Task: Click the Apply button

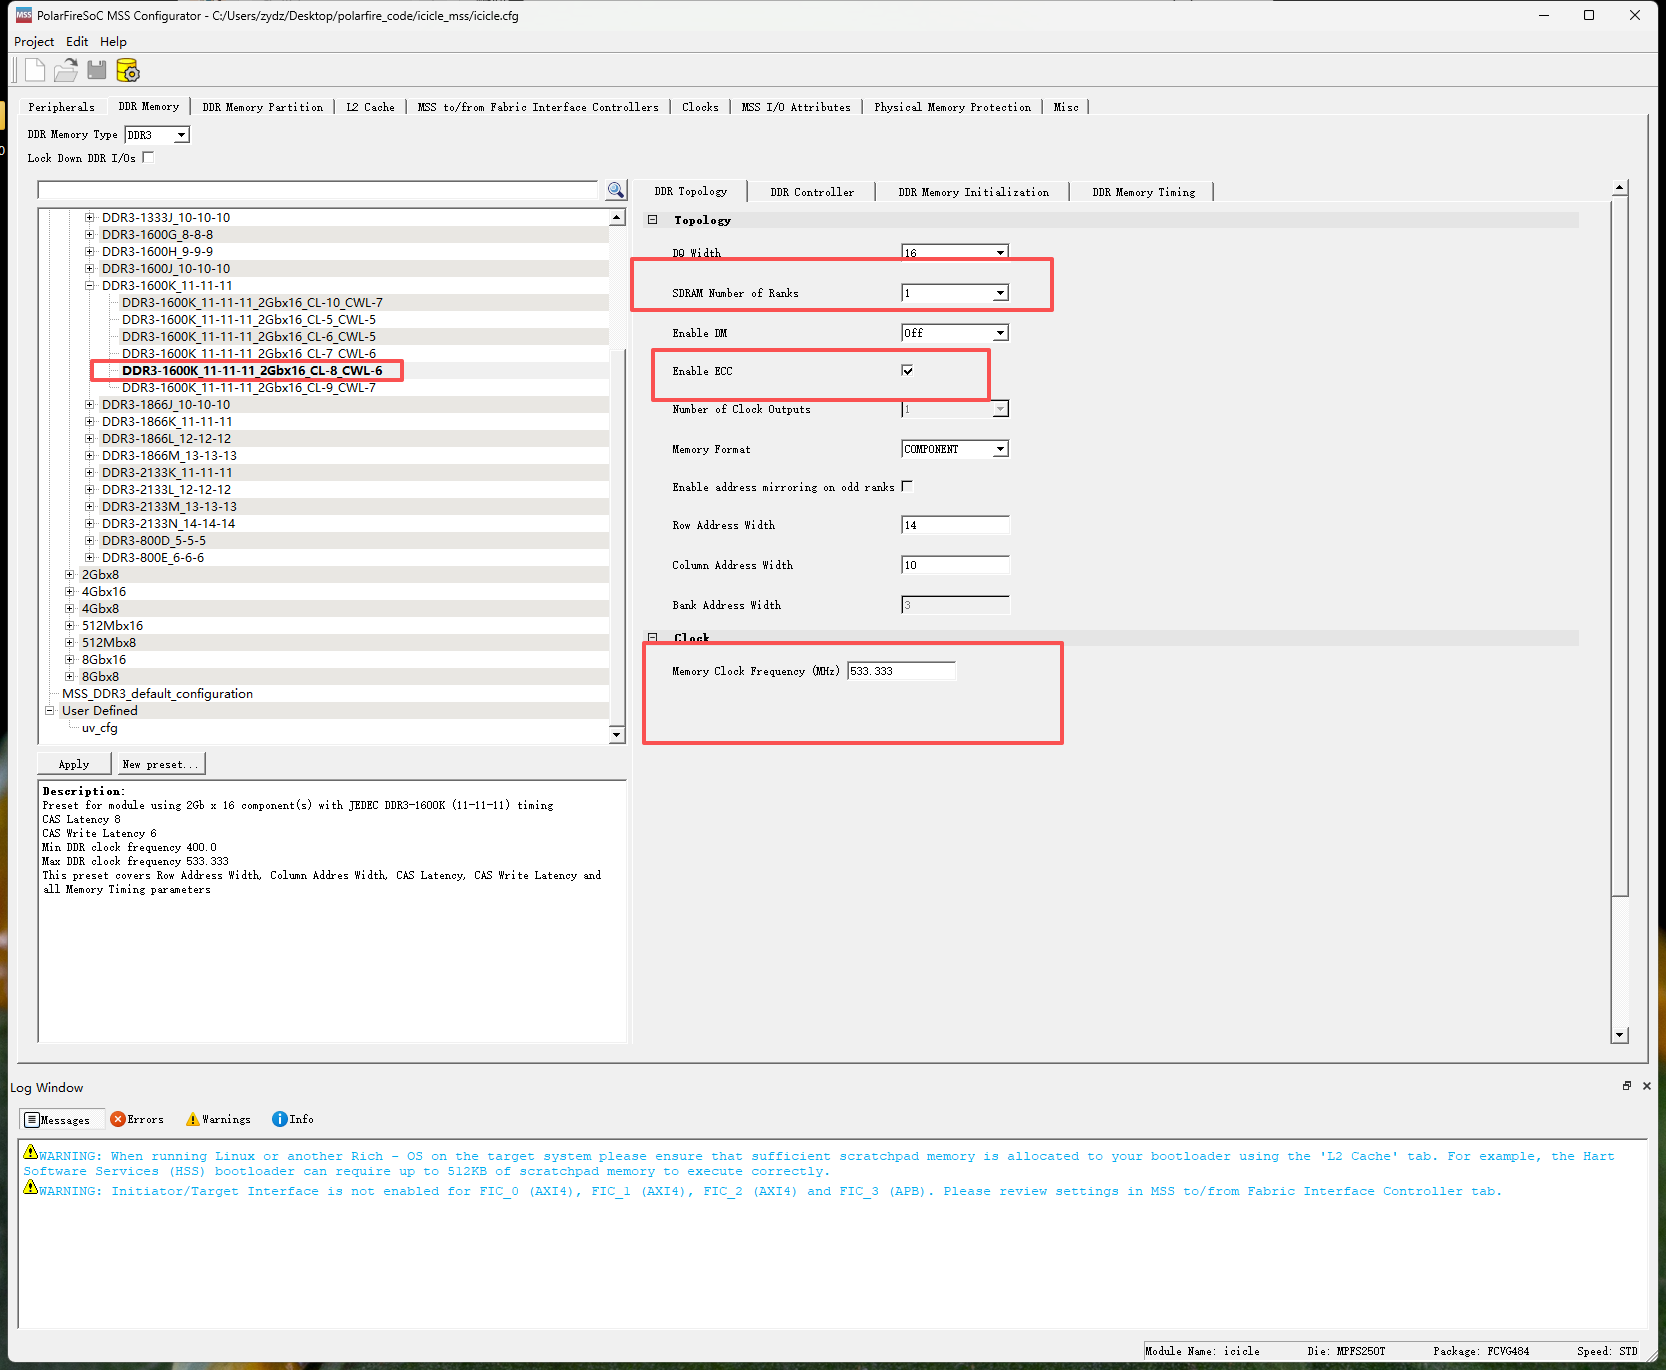Action: pyautogui.click(x=74, y=764)
